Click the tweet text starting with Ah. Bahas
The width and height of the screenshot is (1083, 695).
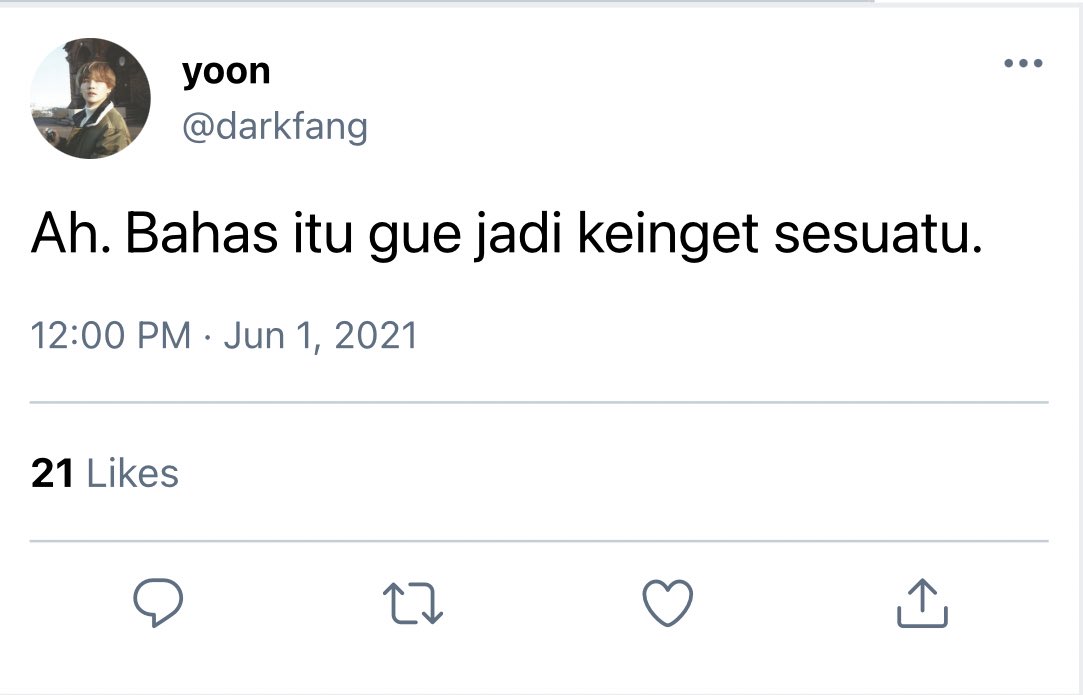click(x=506, y=234)
